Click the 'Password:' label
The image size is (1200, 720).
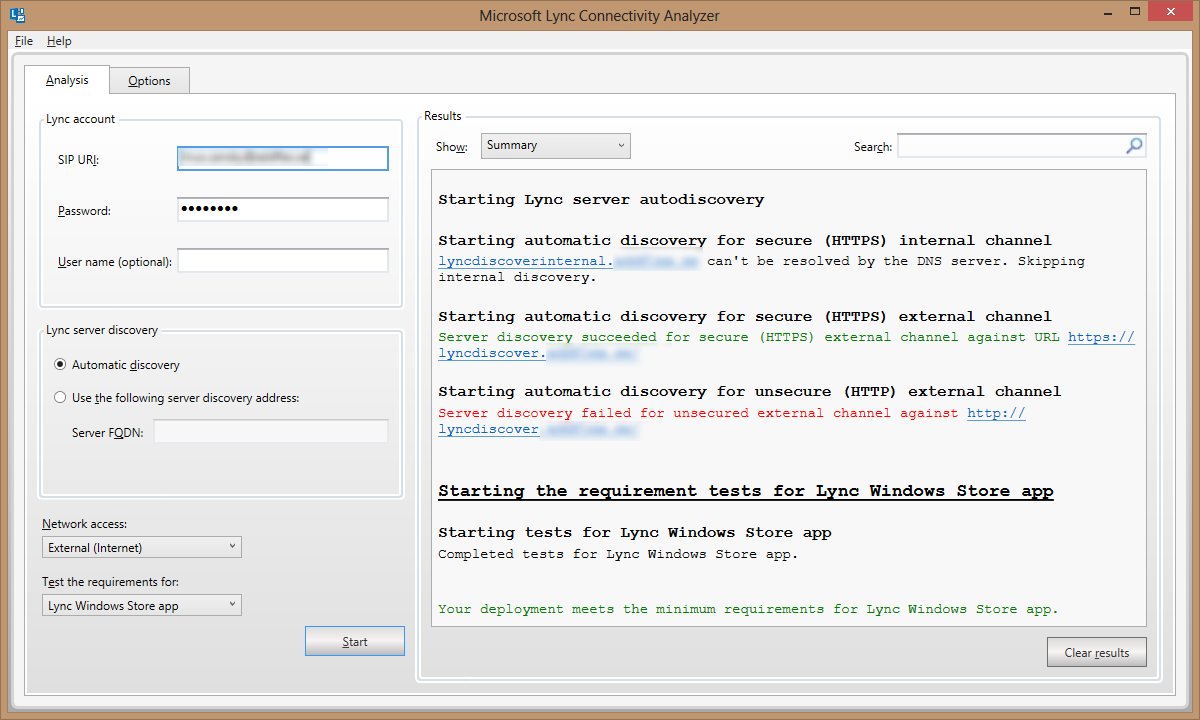pos(84,211)
